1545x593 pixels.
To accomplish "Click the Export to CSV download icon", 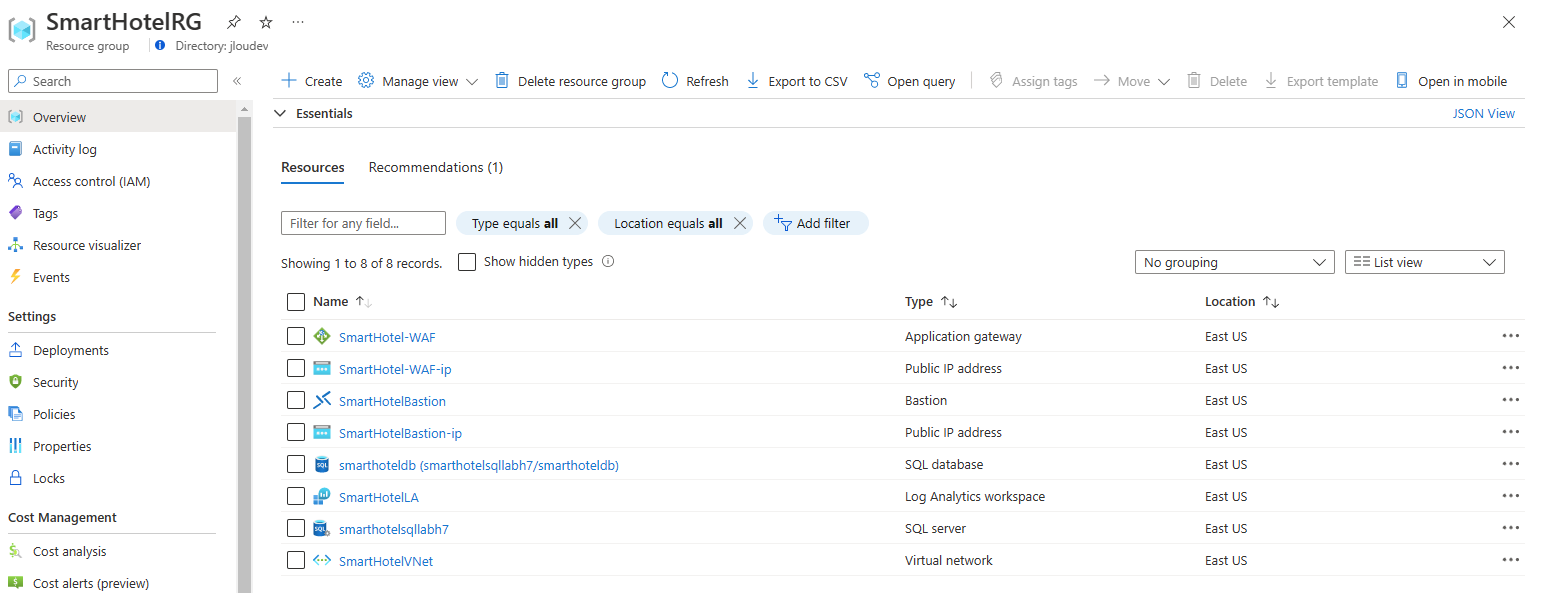I will pyautogui.click(x=753, y=81).
